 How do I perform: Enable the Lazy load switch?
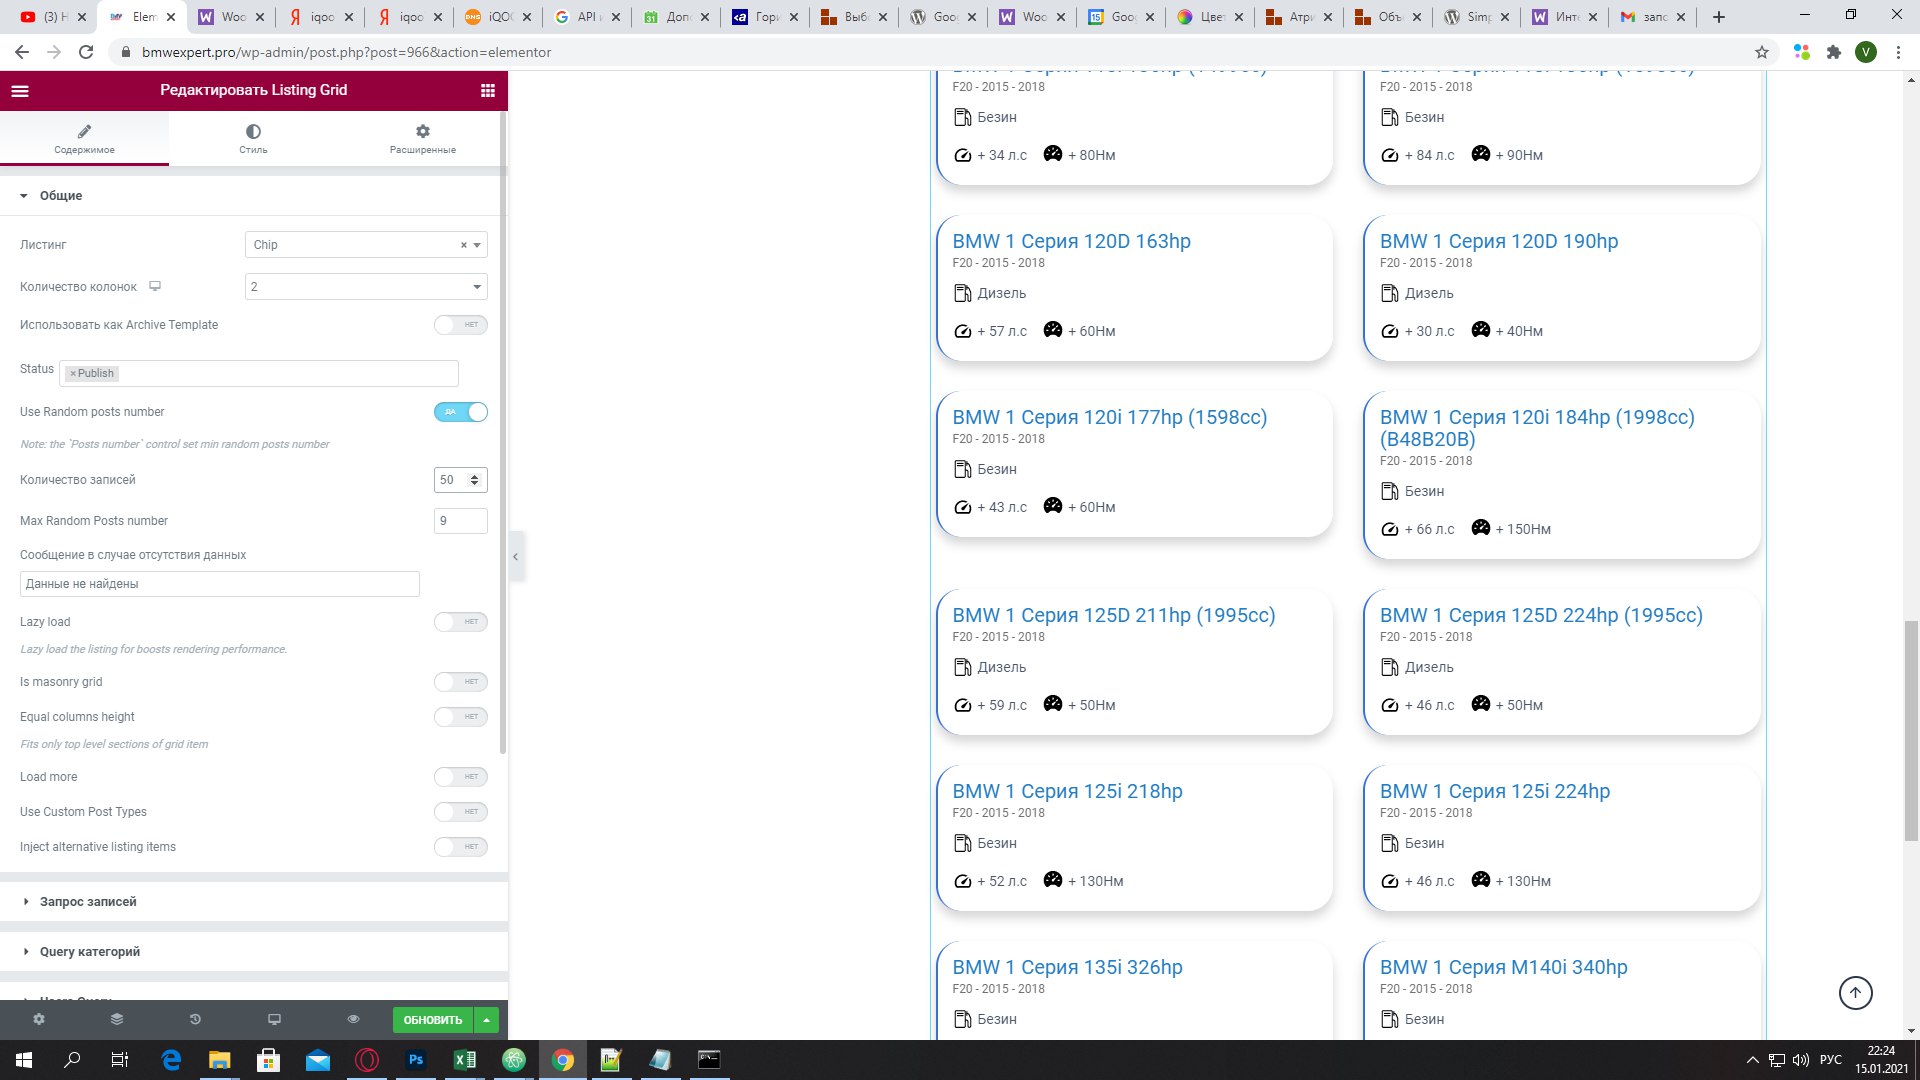[461, 622]
